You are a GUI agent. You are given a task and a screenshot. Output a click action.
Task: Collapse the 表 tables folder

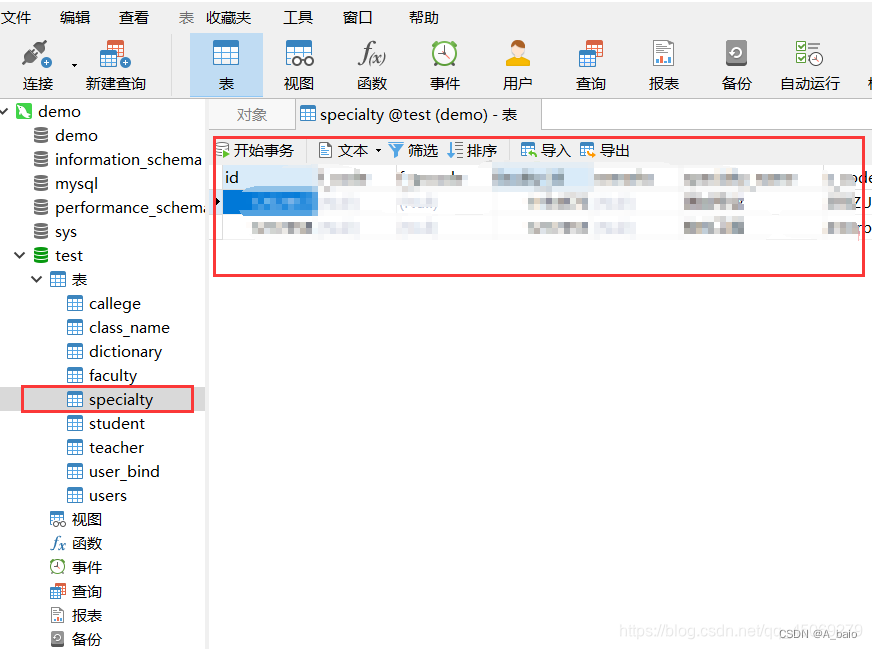[36, 279]
